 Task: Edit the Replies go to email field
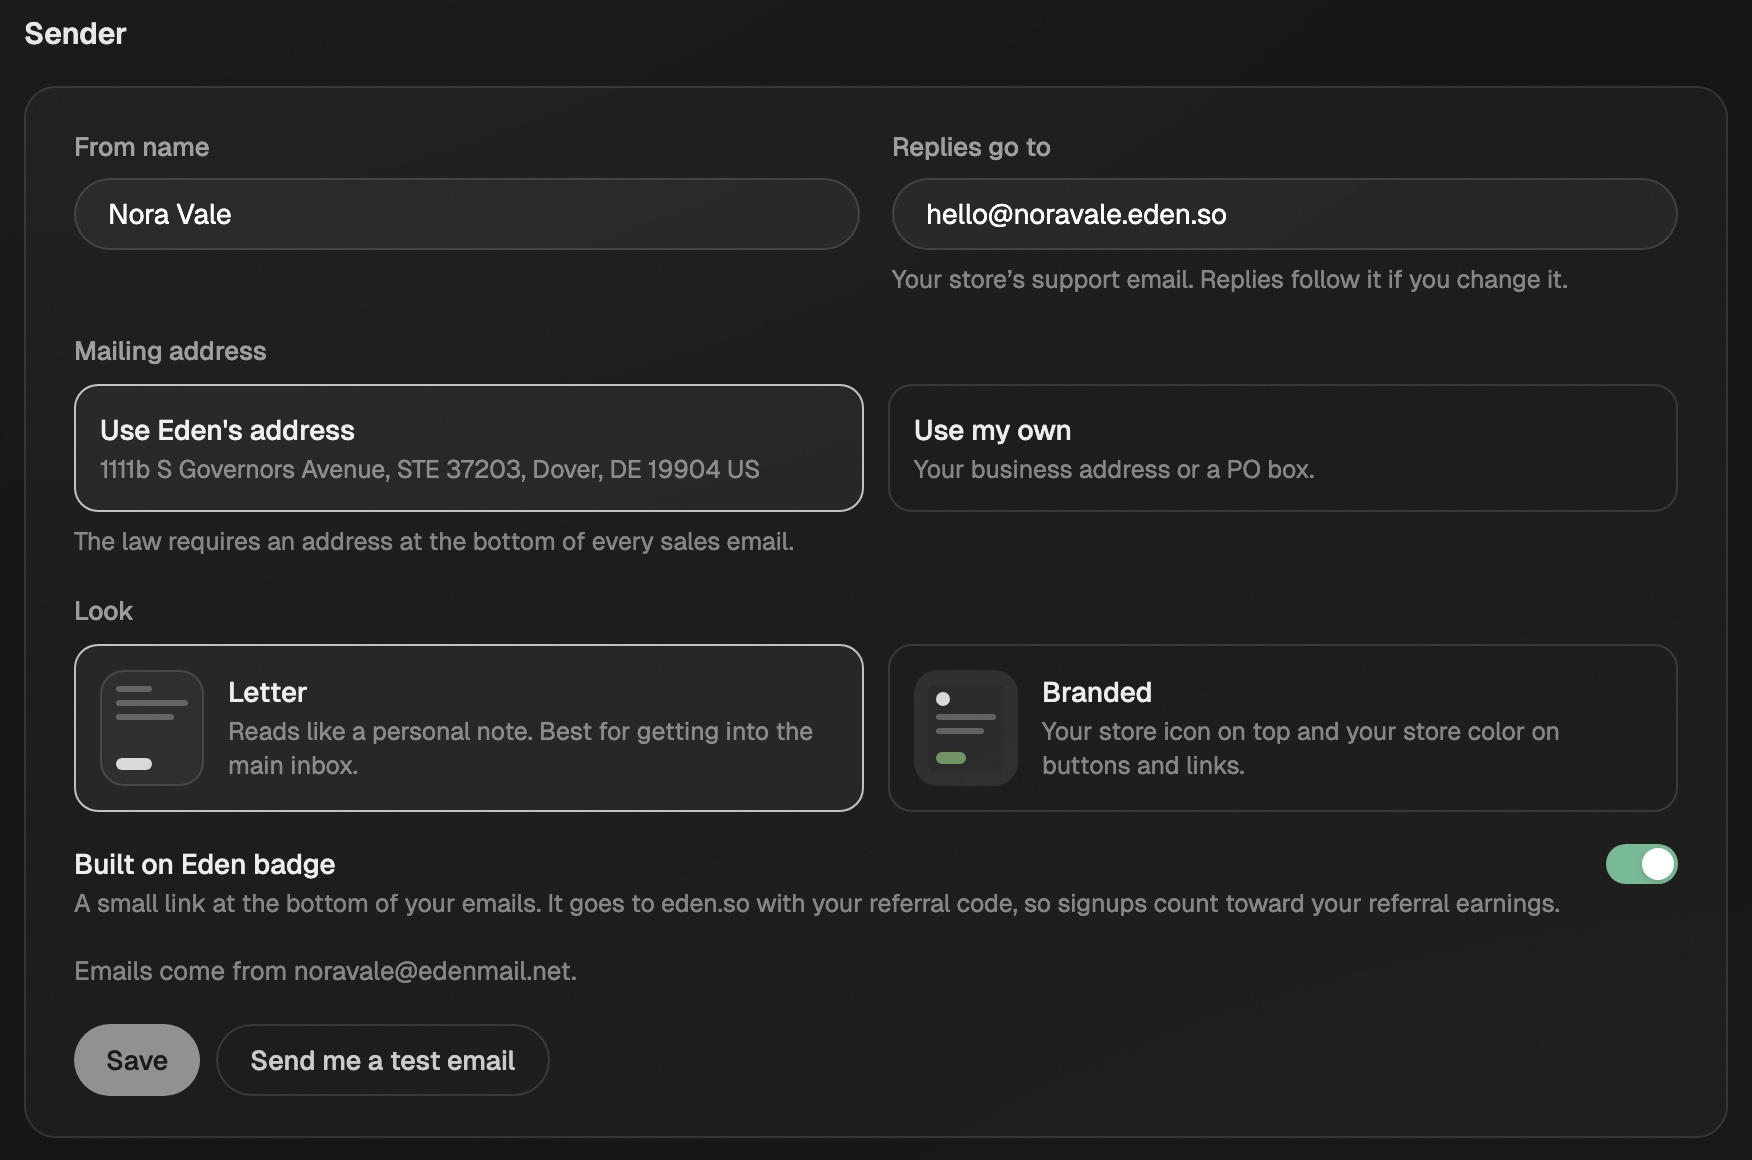(1284, 214)
